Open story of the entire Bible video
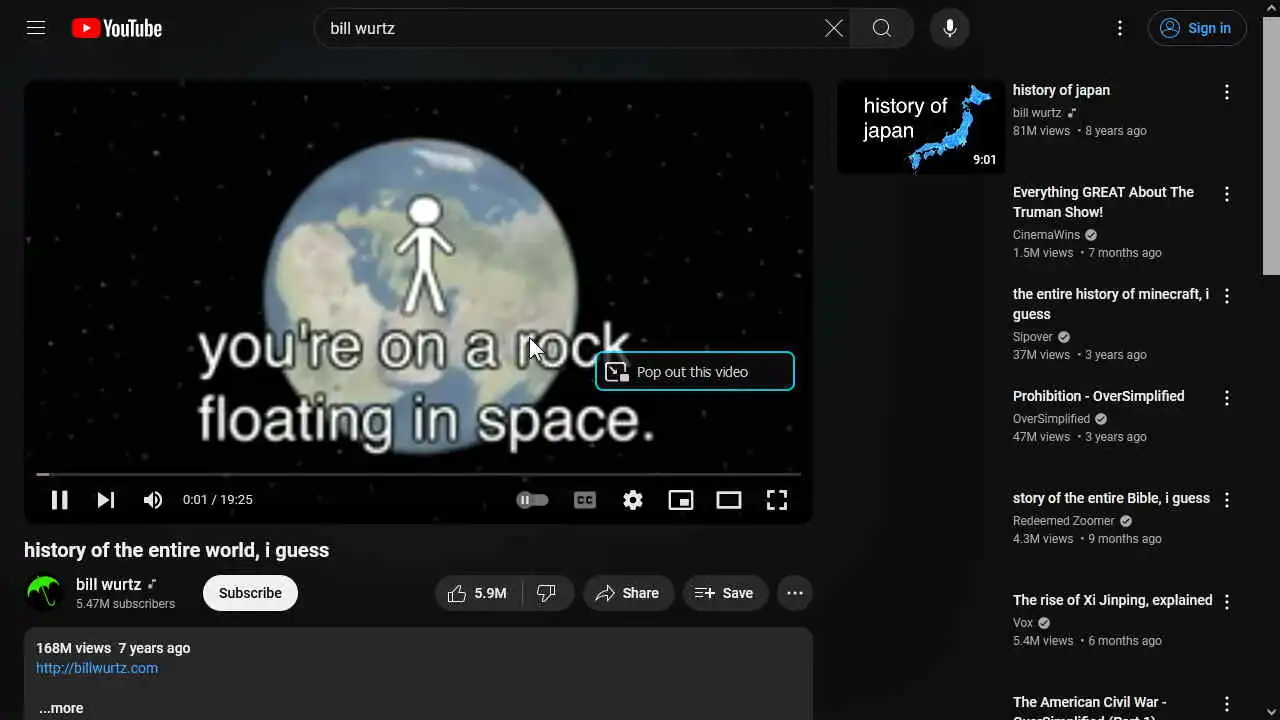Image resolution: width=1280 pixels, height=720 pixels. click(1111, 498)
